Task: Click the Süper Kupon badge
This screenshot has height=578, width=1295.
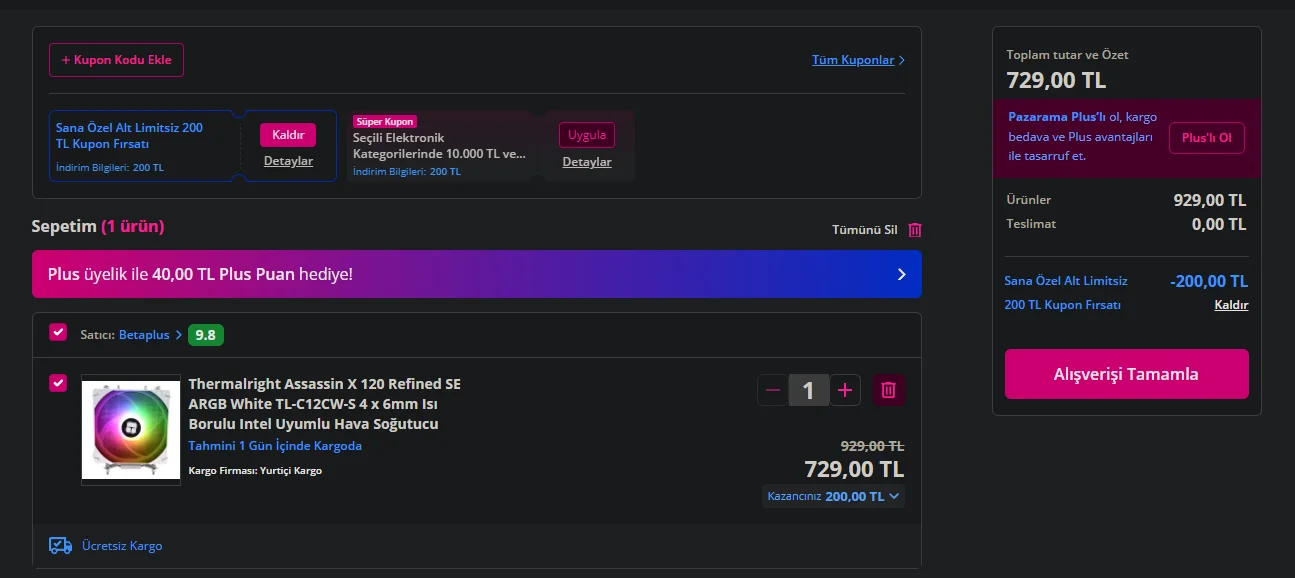Action: (x=385, y=121)
